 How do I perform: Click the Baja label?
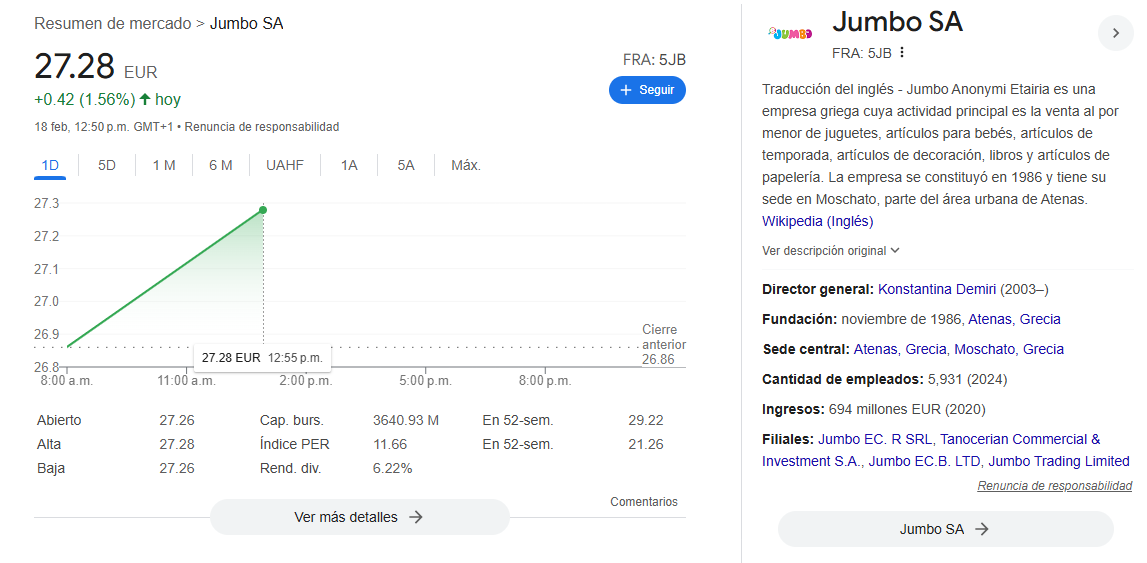[49, 468]
